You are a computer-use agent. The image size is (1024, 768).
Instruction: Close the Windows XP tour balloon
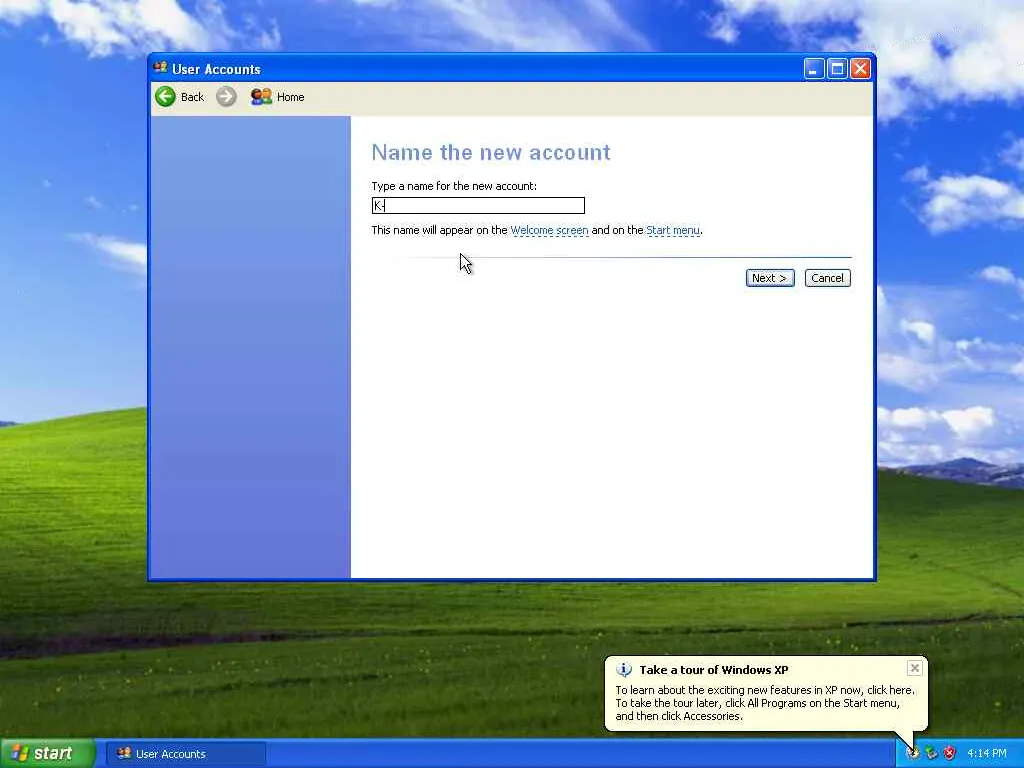point(914,668)
